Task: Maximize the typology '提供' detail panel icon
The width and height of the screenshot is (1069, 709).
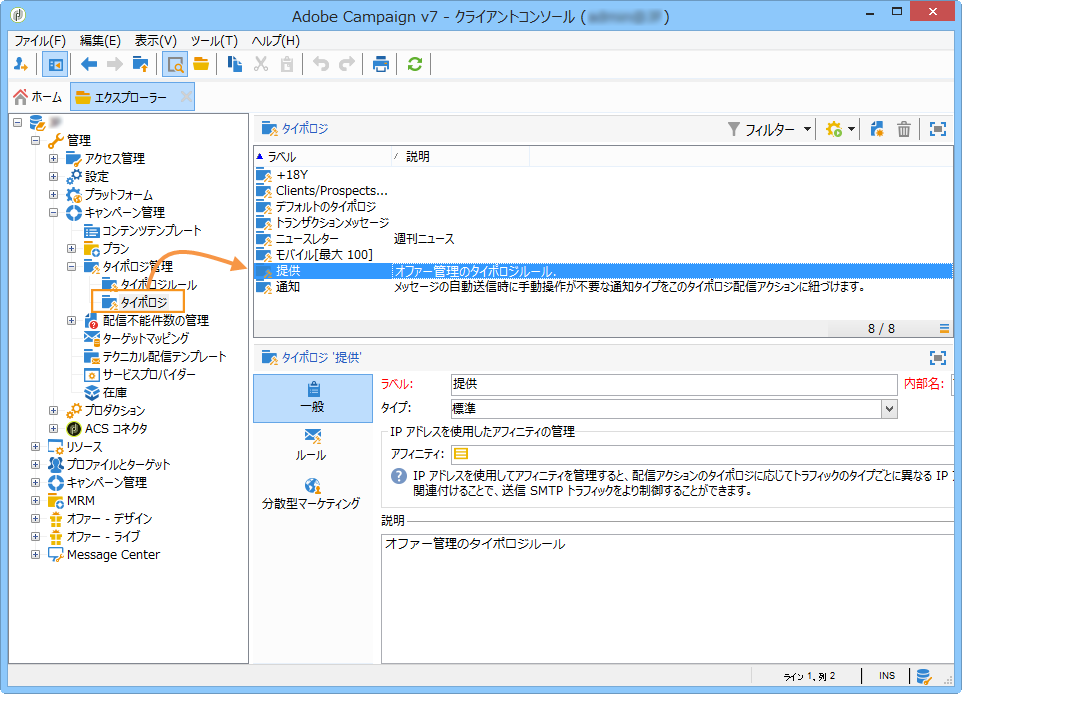Action: click(938, 358)
